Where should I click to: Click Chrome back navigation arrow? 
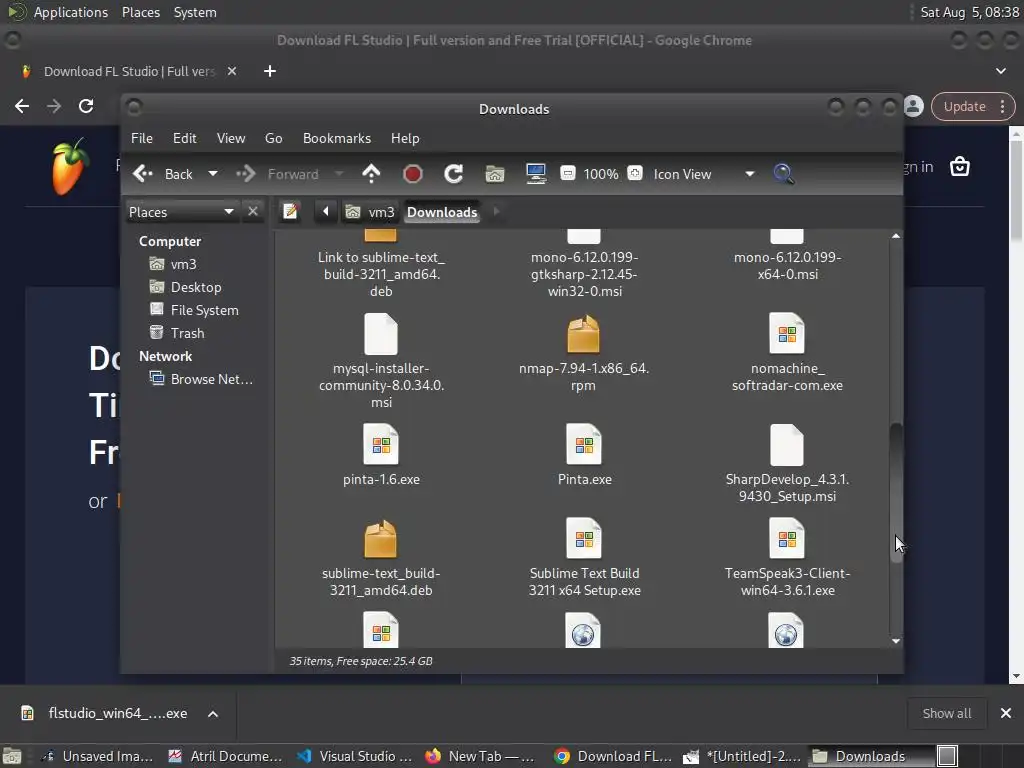pyautogui.click(x=22, y=106)
